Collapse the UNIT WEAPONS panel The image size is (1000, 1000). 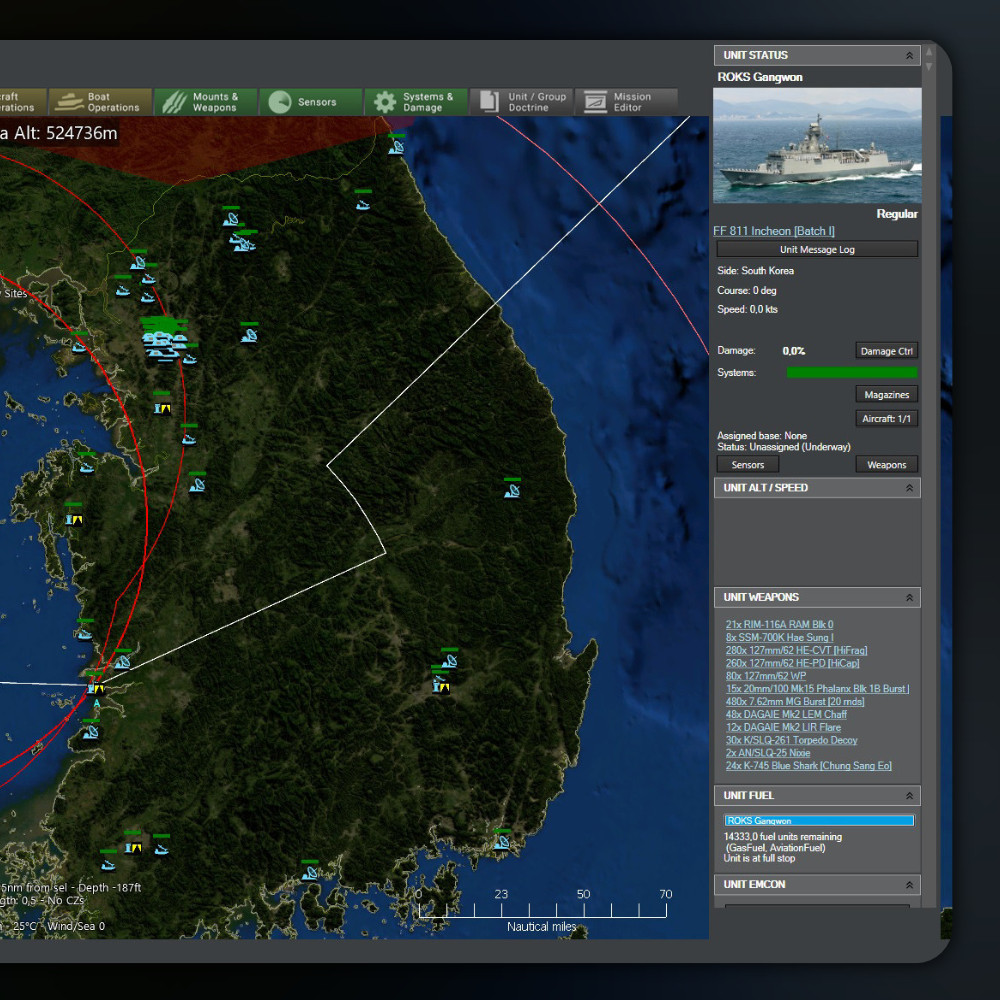(x=909, y=598)
